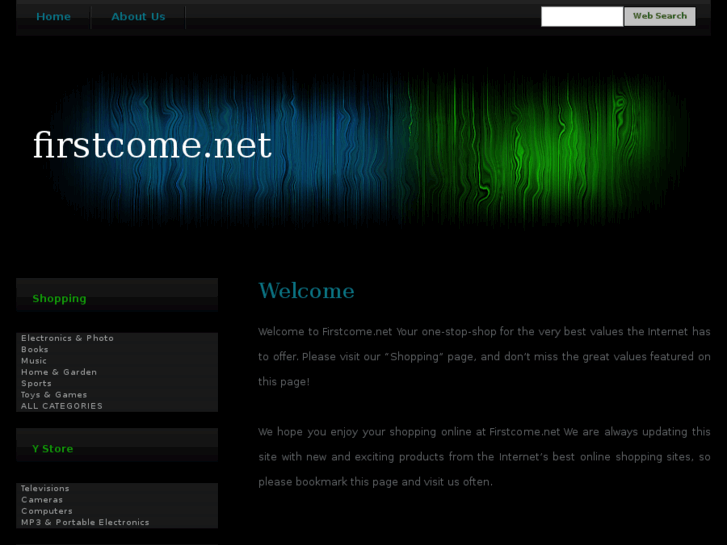The image size is (727, 545).
Task: Select Computers in Y Store
Action: coord(47,511)
